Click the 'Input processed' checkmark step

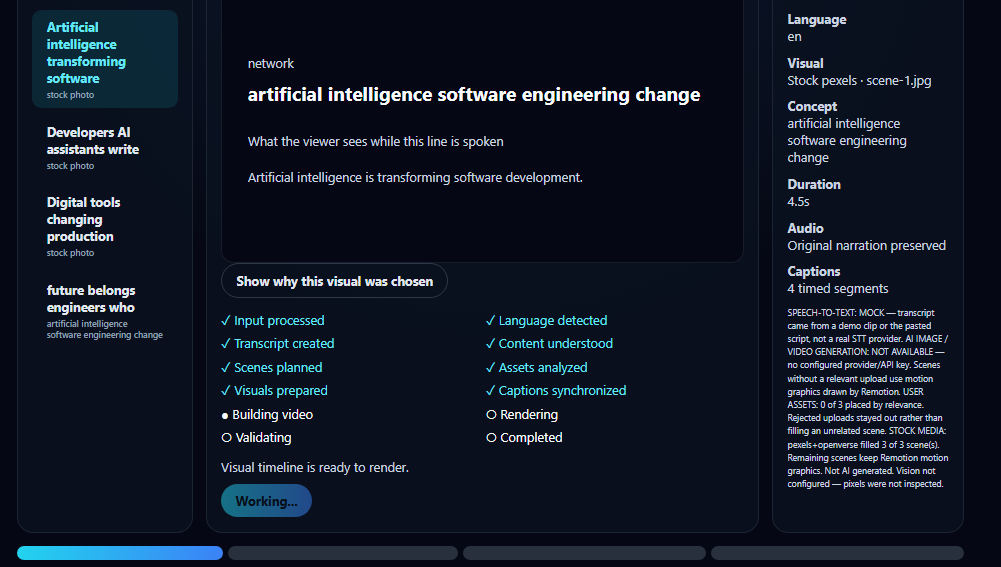pyautogui.click(x=273, y=321)
